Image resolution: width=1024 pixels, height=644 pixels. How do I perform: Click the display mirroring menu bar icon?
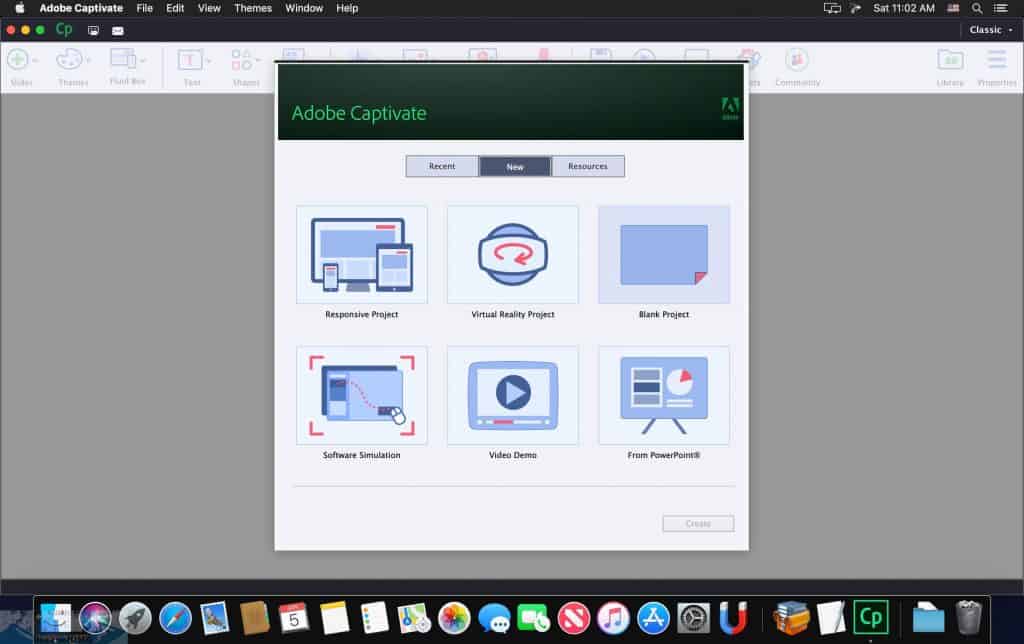(832, 8)
